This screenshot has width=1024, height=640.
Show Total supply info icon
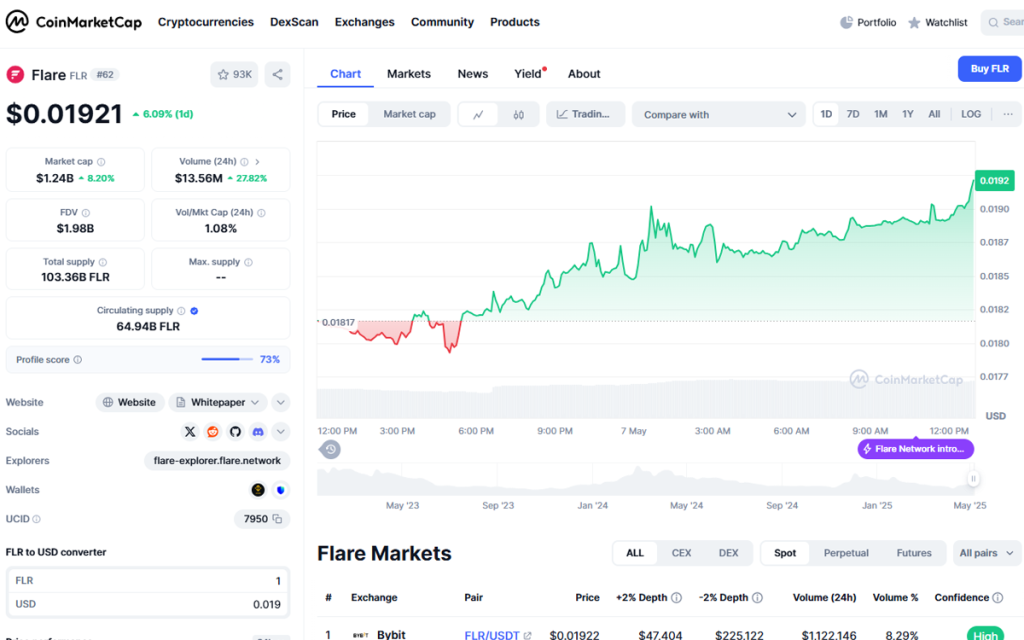103,263
